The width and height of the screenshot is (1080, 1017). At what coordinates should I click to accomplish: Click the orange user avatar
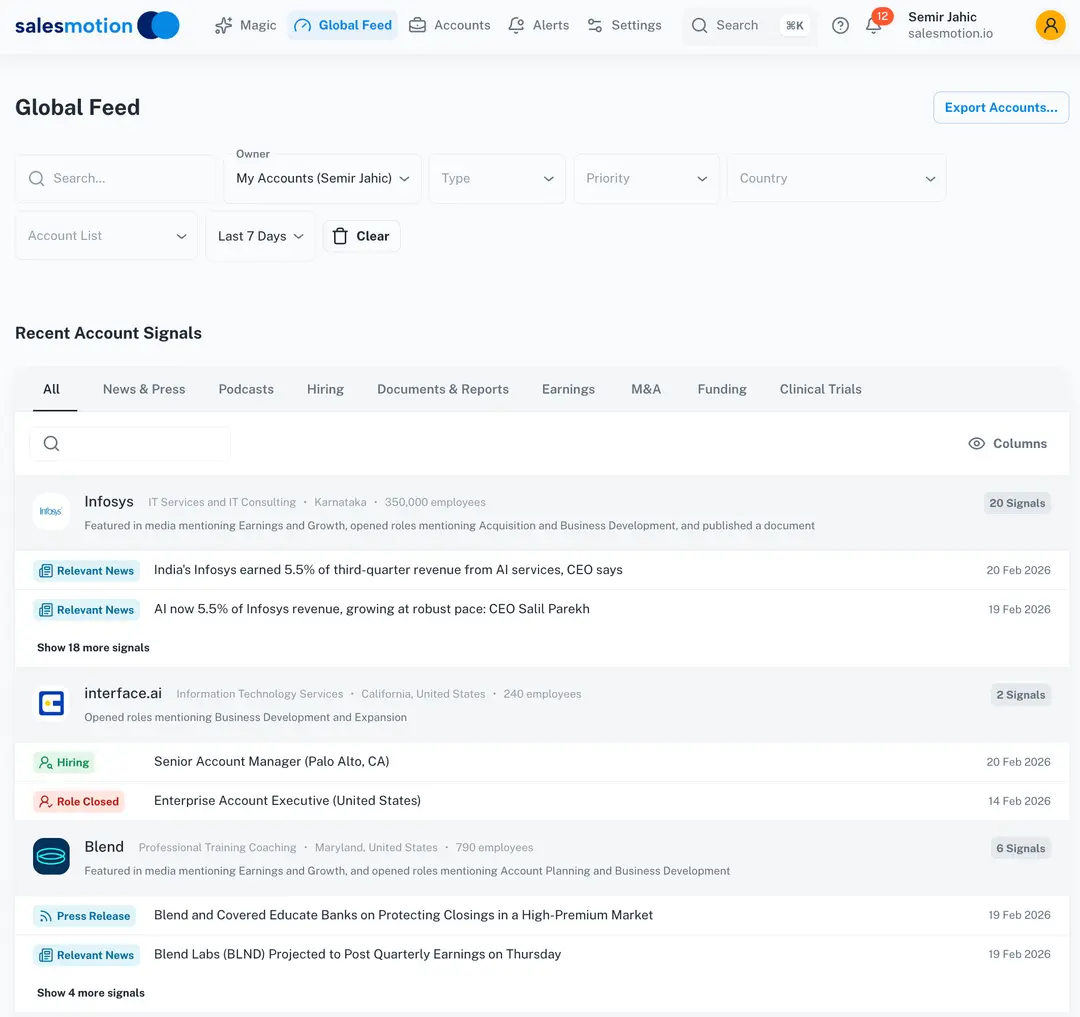(x=1050, y=25)
